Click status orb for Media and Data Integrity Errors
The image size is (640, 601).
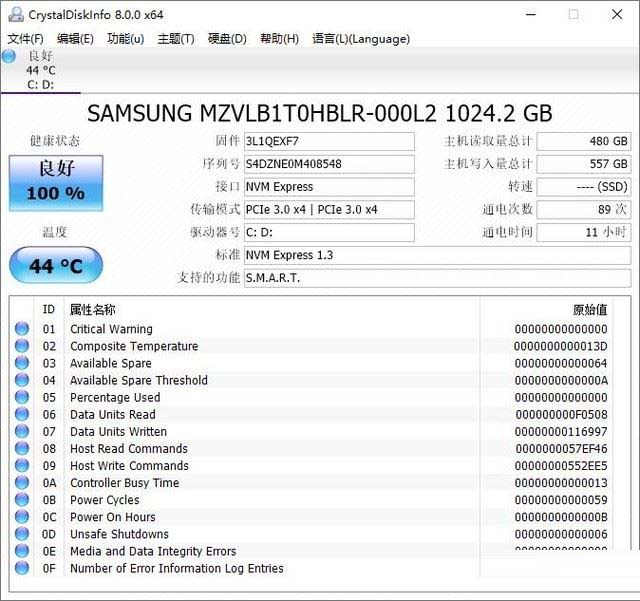pos(22,551)
